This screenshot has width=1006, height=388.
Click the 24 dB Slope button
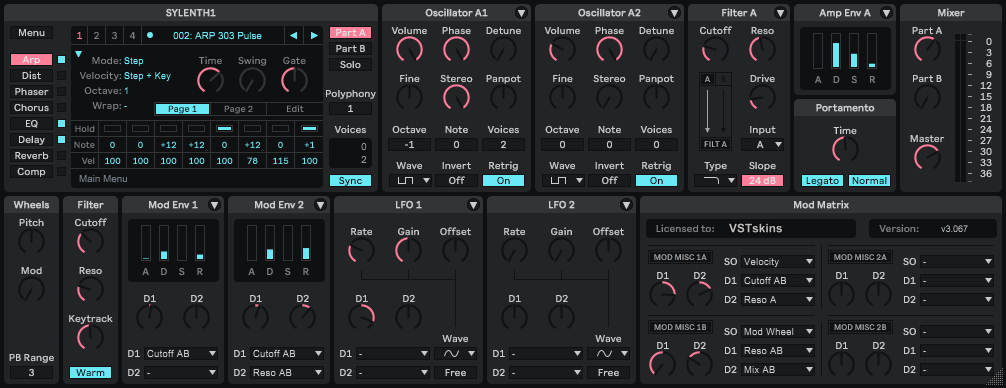click(762, 181)
